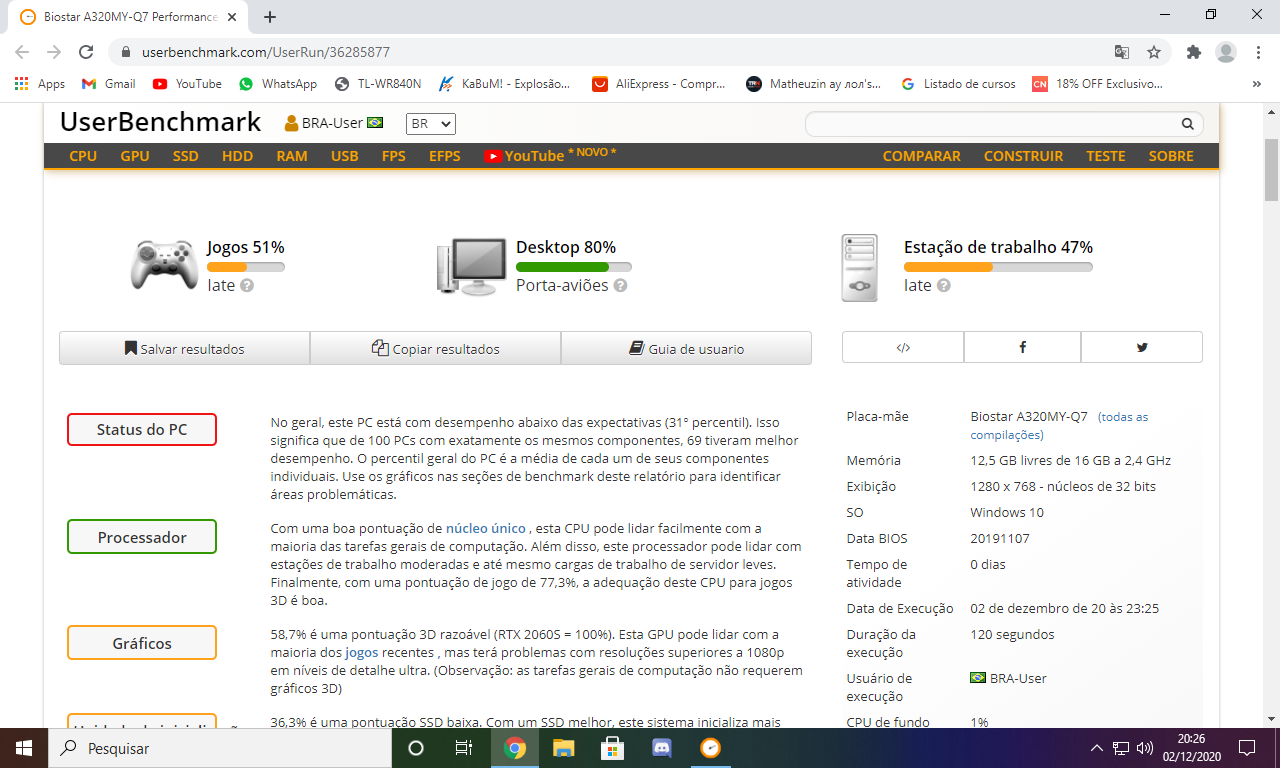
Task: Go back to the previous page
Action: tap(22, 52)
